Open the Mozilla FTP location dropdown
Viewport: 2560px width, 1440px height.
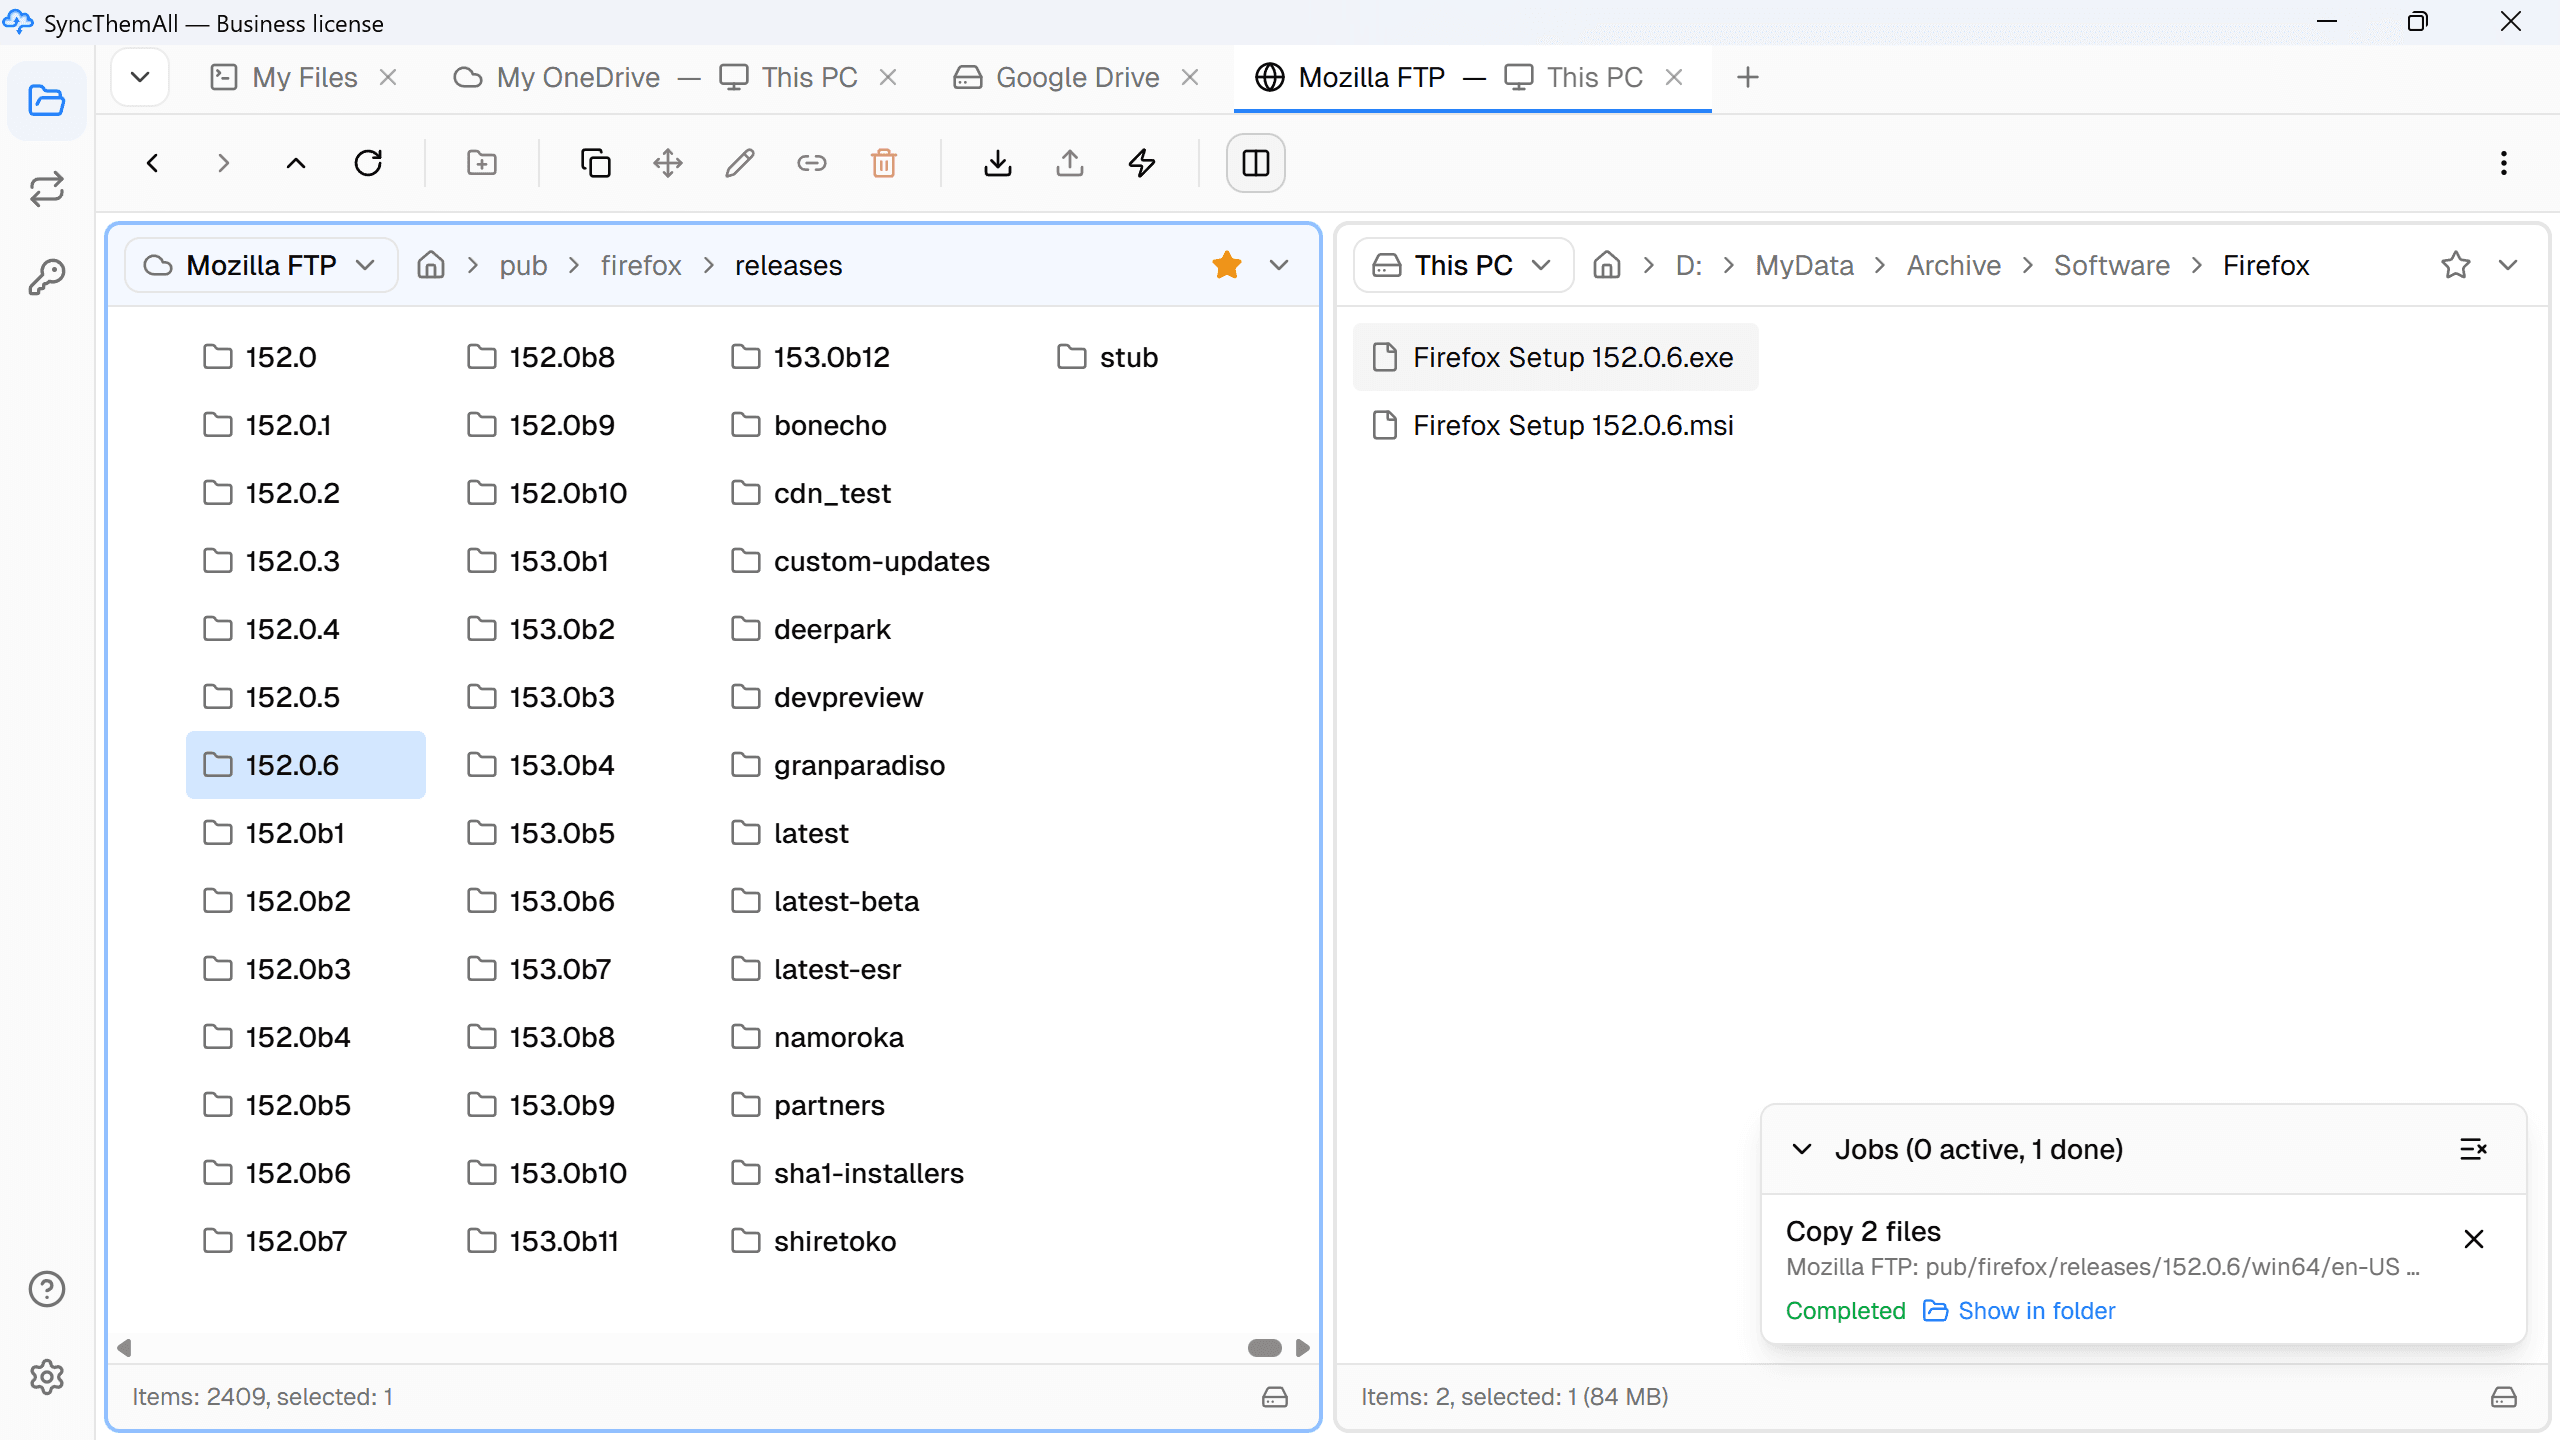tap(261, 265)
